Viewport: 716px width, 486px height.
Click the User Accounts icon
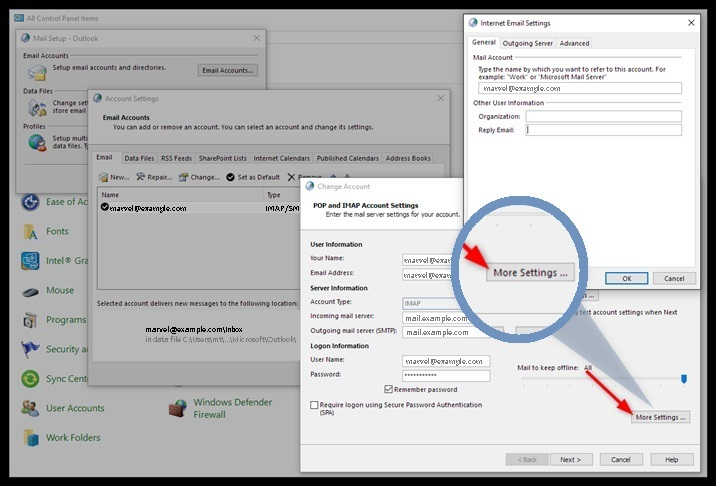[30, 408]
